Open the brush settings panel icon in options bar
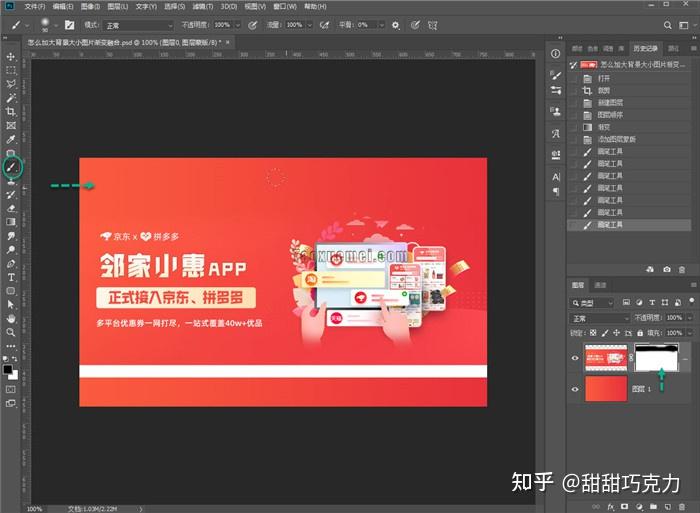700x513 pixels. tap(69, 25)
